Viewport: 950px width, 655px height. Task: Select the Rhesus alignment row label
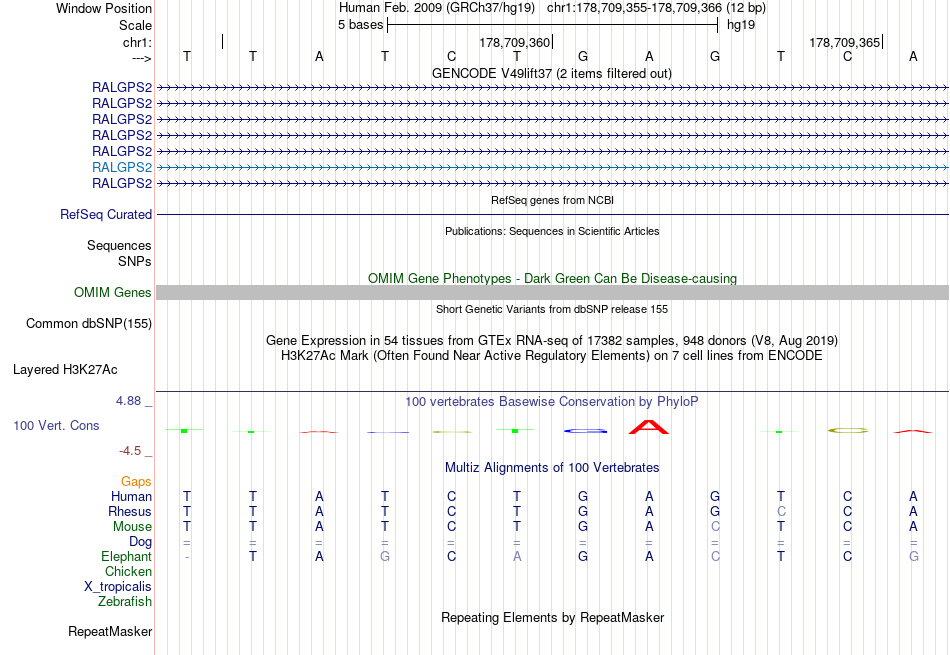click(x=130, y=511)
